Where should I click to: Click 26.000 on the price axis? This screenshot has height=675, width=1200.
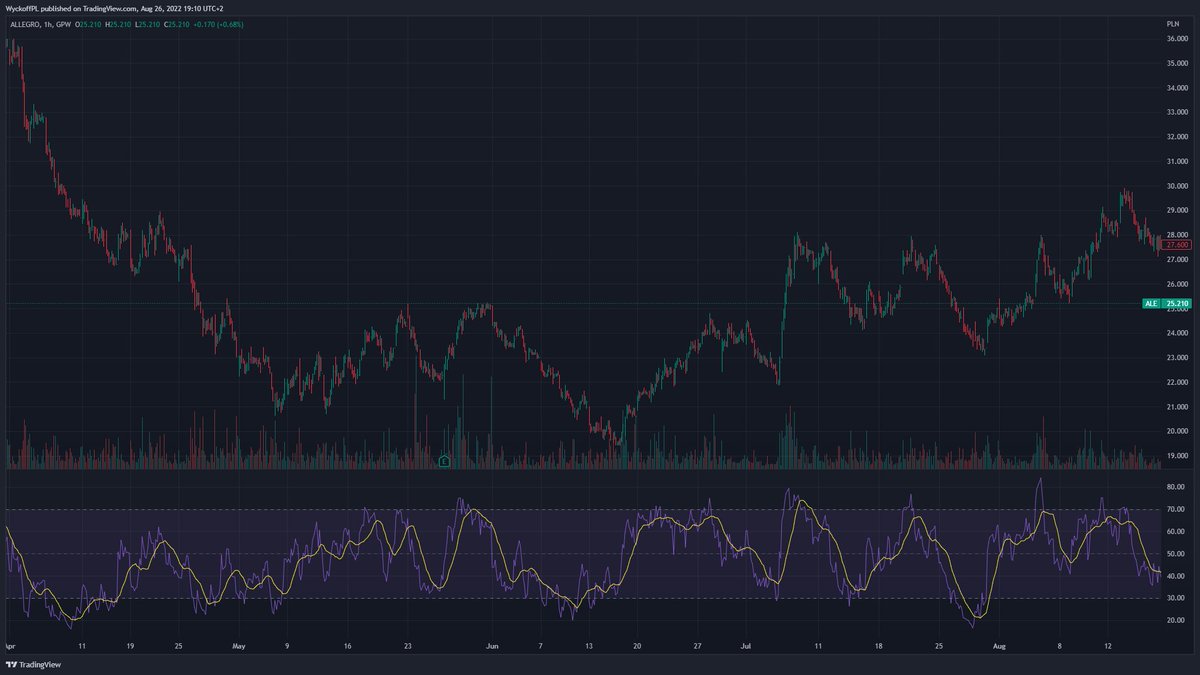pos(1176,284)
